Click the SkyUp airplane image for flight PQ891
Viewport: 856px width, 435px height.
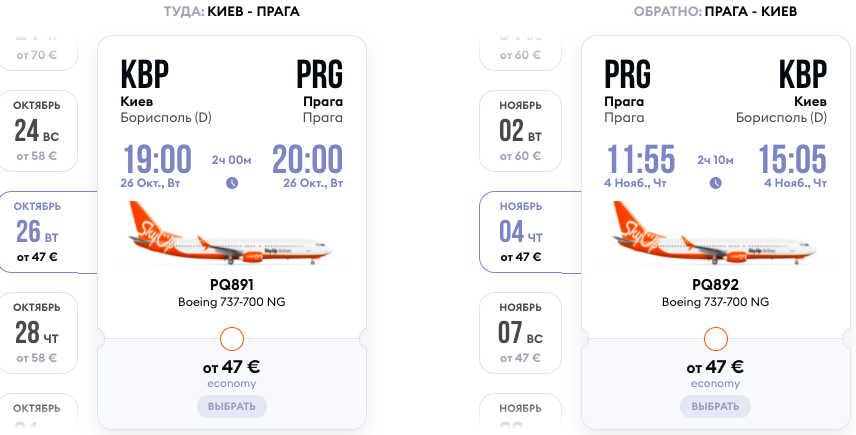(230, 233)
